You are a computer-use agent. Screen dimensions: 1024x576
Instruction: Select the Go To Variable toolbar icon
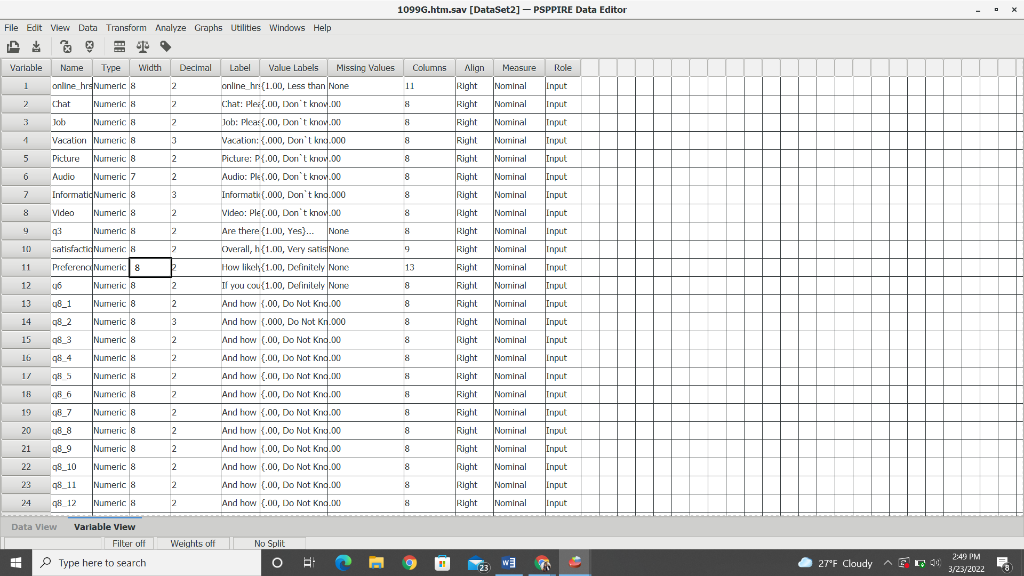[90, 45]
